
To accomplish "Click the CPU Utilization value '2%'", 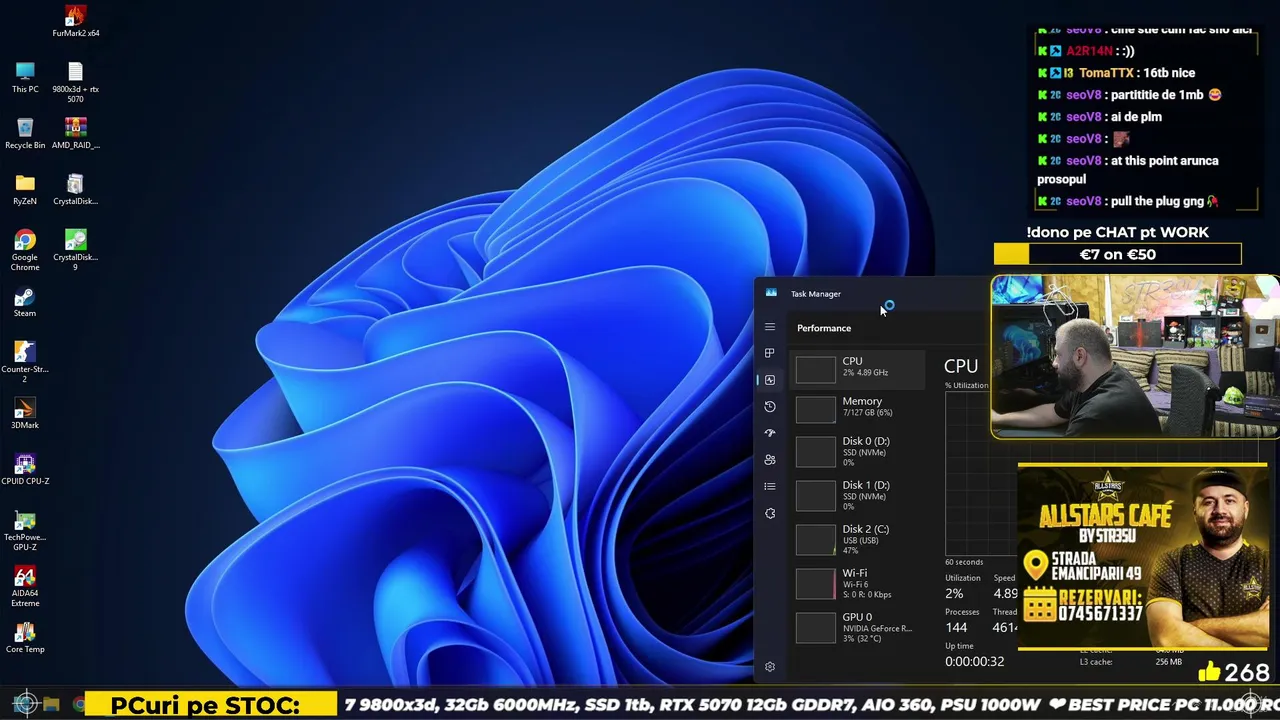I will click(954, 593).
